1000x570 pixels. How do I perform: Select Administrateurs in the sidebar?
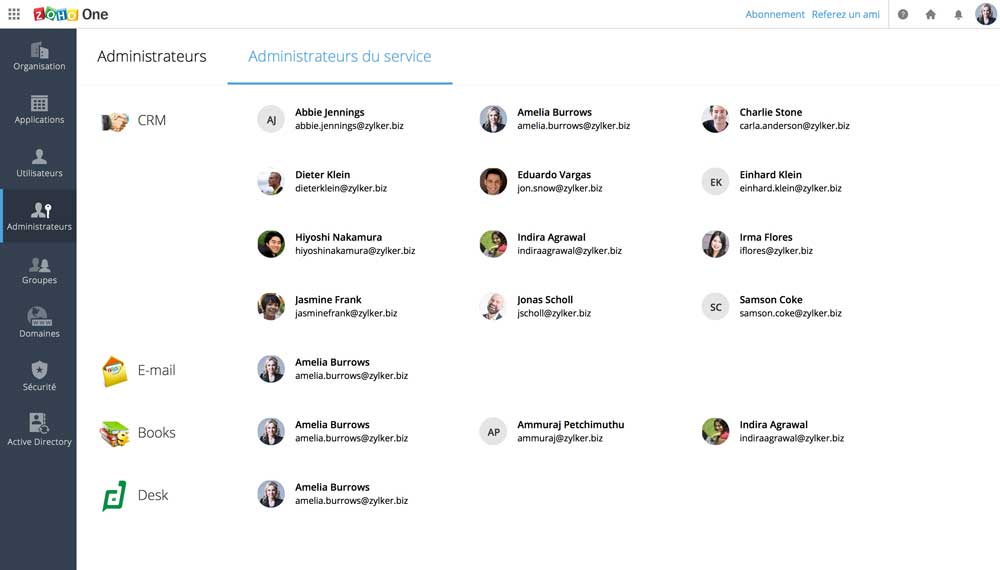coord(39,216)
